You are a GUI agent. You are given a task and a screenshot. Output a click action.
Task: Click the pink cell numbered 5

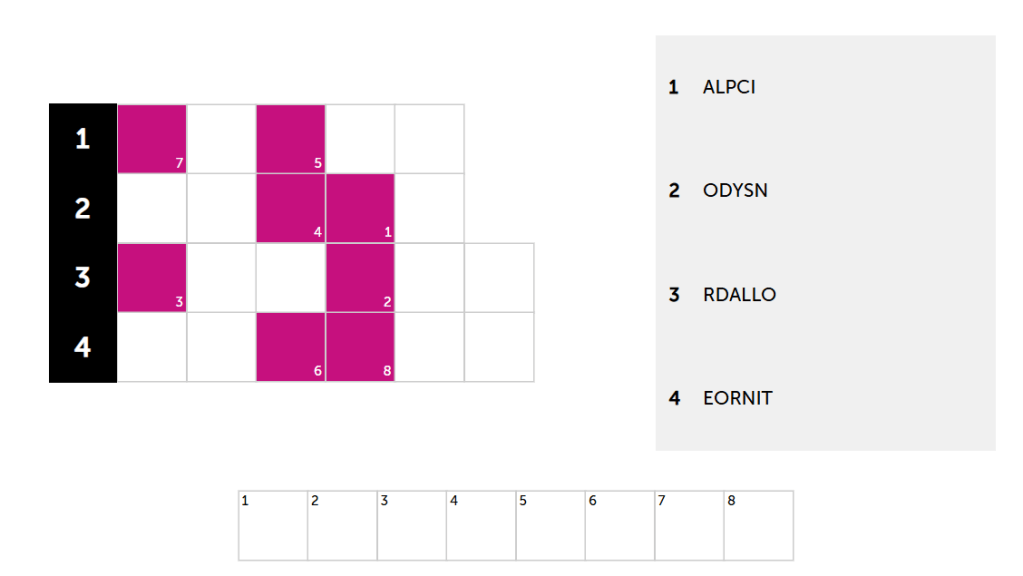pos(291,138)
